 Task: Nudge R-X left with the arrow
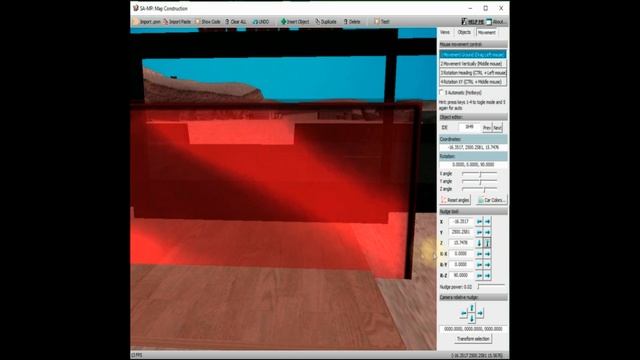pos(479,254)
